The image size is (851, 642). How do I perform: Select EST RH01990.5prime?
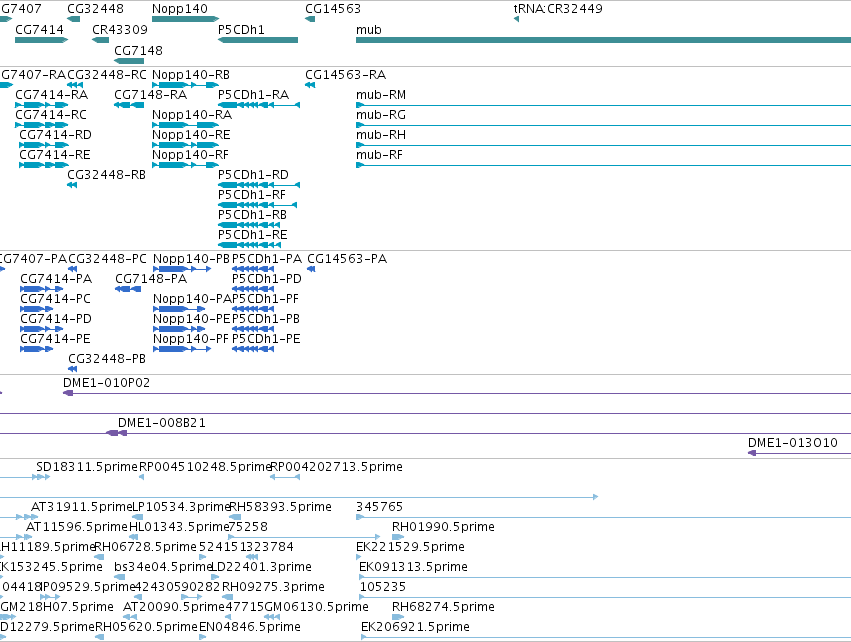pyautogui.click(x=398, y=538)
